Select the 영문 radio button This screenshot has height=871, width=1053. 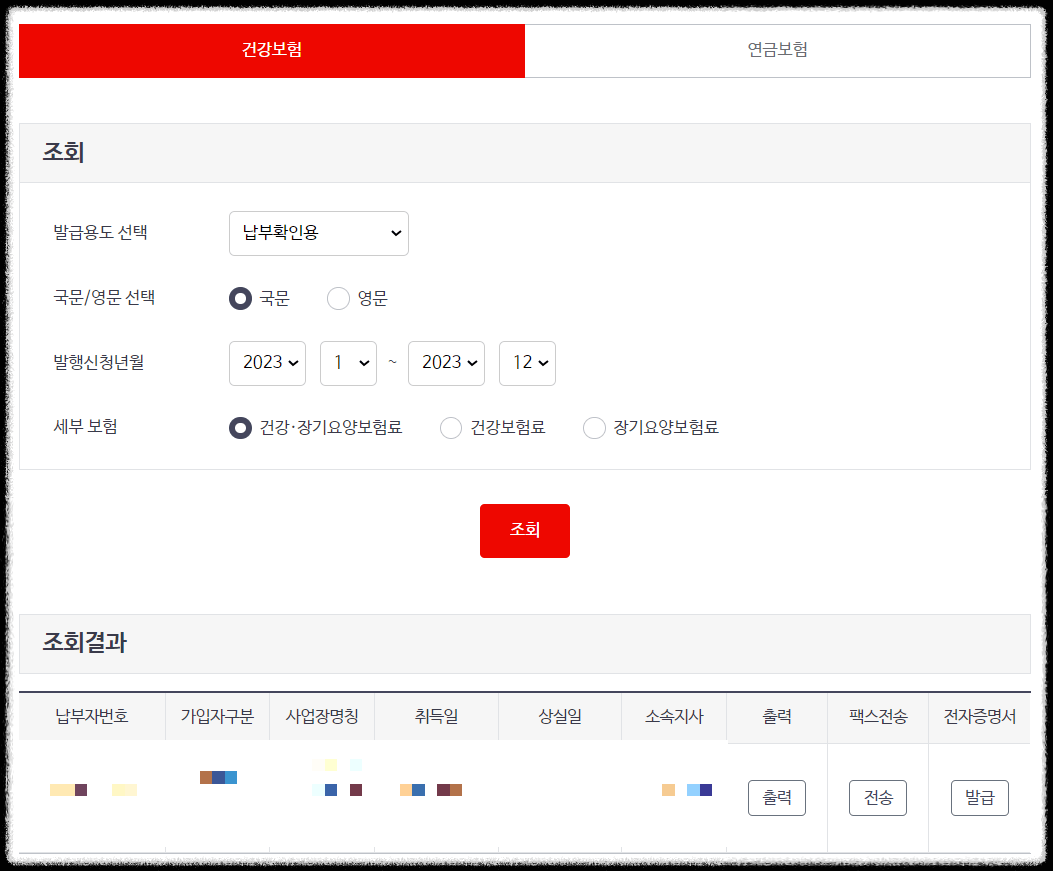338,298
